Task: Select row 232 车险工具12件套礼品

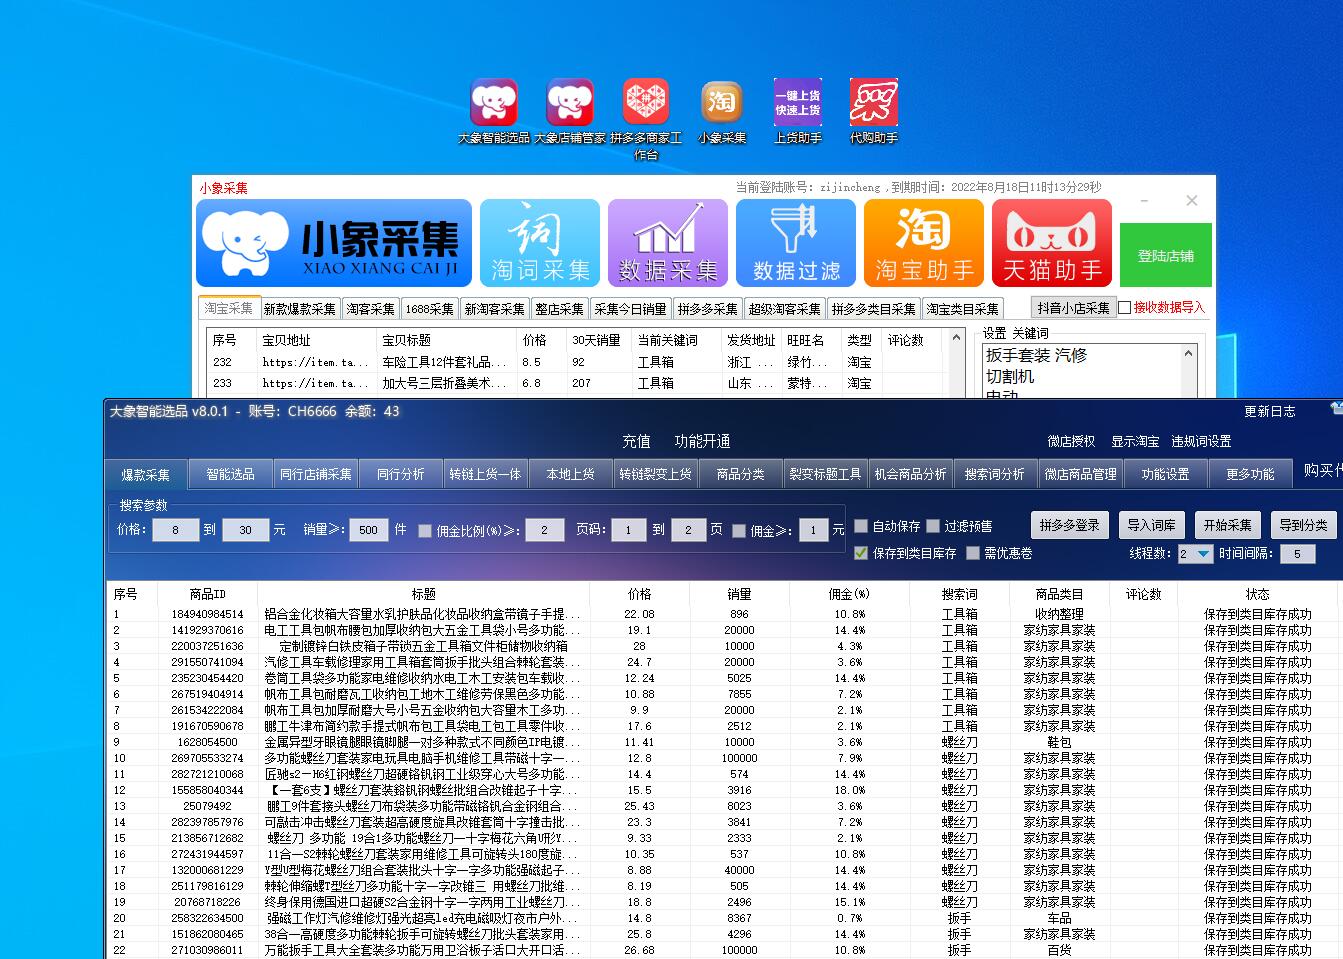Action: (x=576, y=362)
